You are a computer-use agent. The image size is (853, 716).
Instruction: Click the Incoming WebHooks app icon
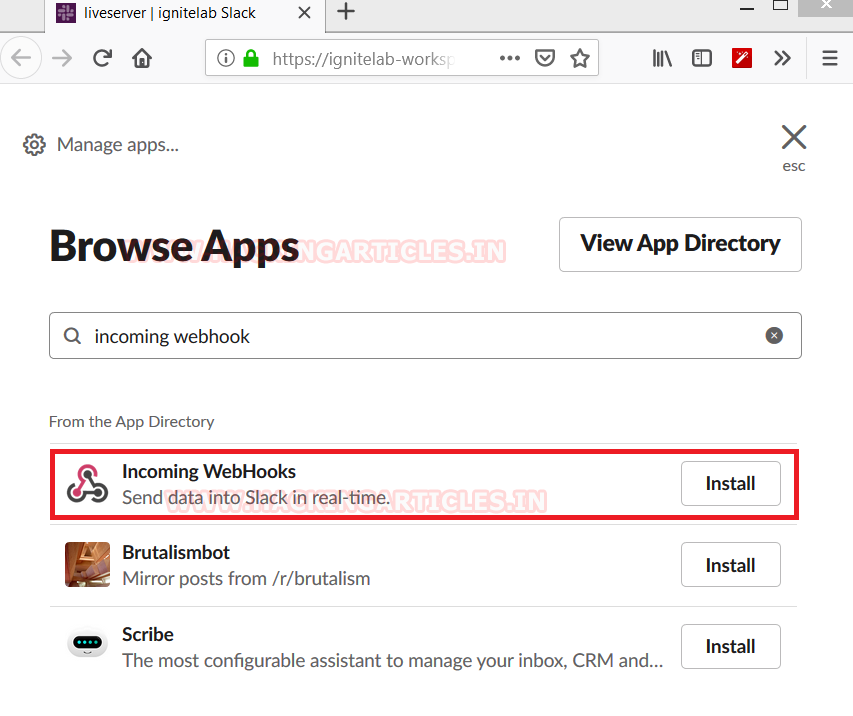click(87, 484)
